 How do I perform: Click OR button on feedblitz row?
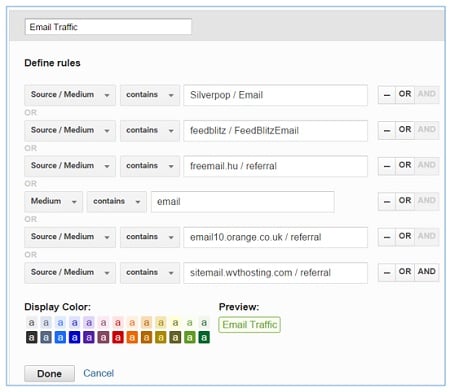coord(405,130)
